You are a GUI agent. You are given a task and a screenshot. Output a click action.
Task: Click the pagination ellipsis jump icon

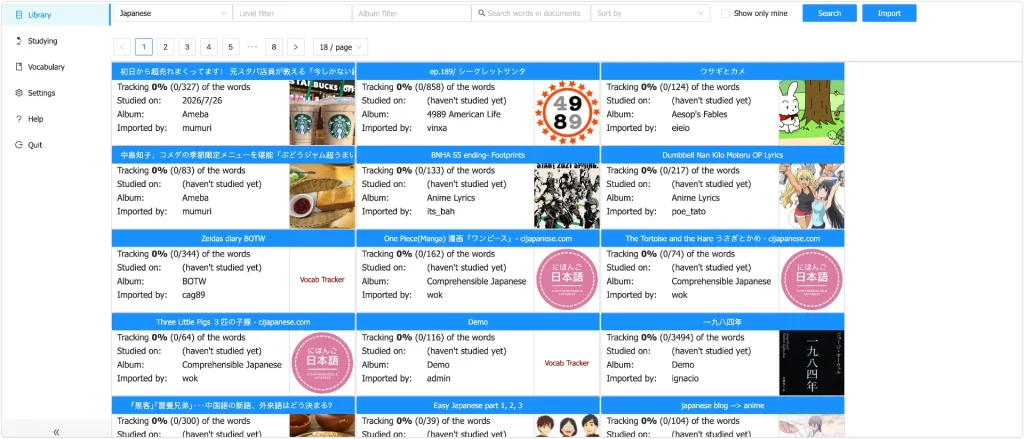click(x=252, y=47)
